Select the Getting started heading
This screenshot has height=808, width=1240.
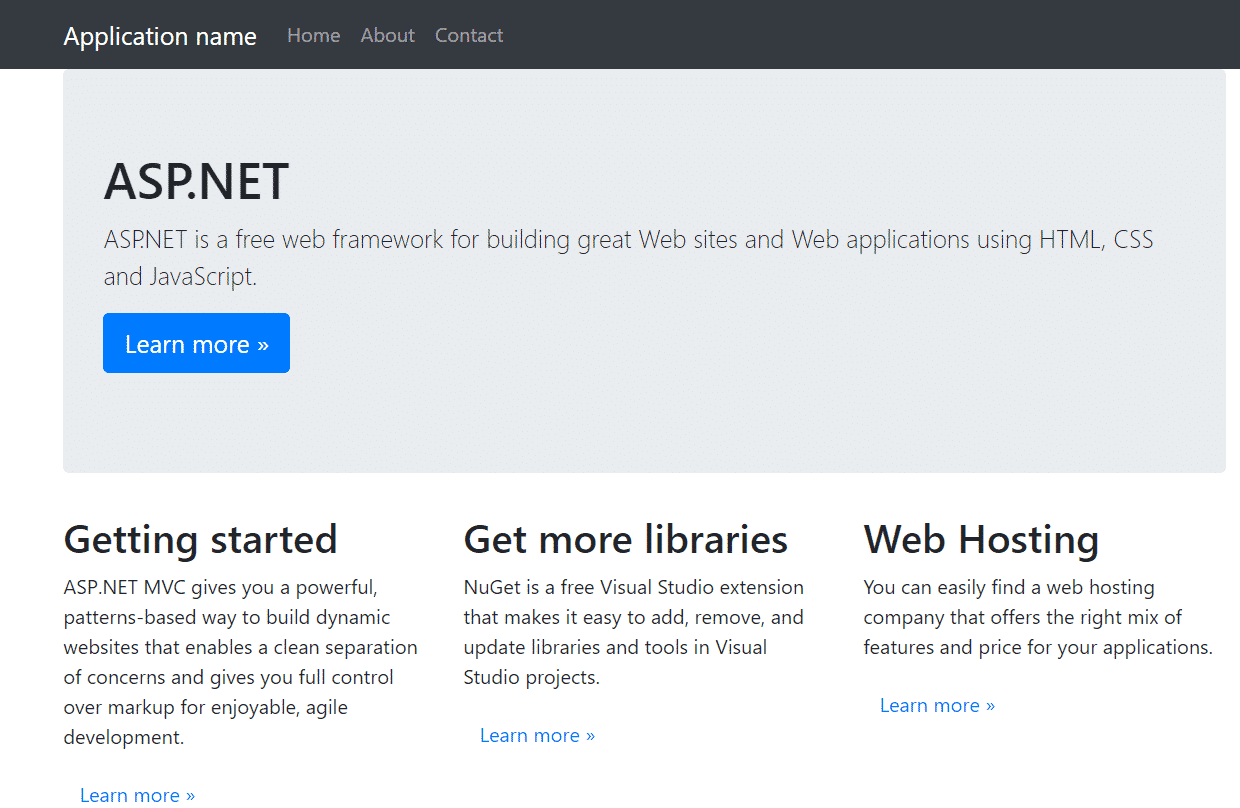[200, 539]
